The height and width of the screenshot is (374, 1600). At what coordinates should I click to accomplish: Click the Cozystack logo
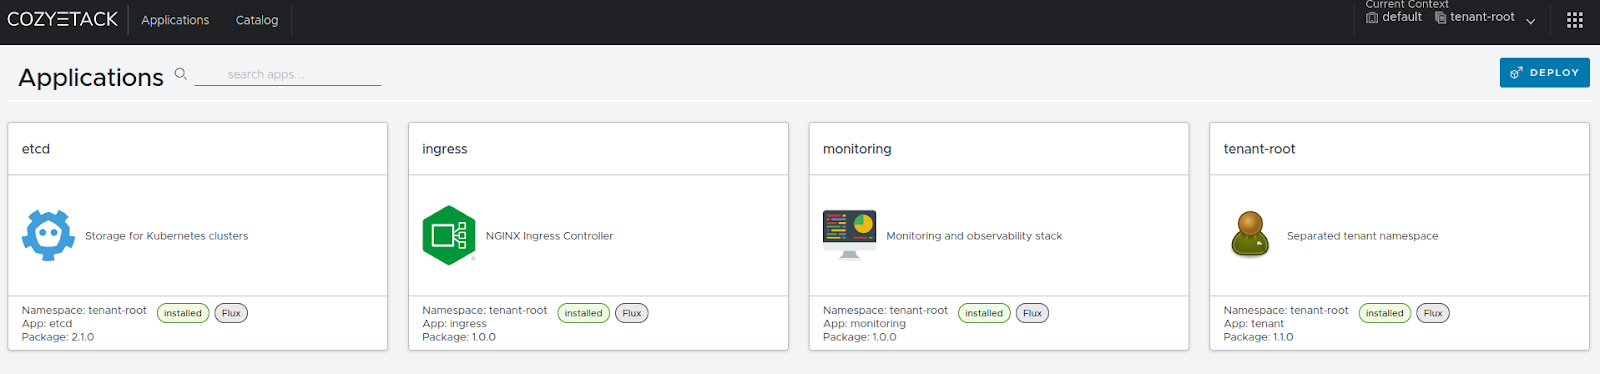(62, 19)
